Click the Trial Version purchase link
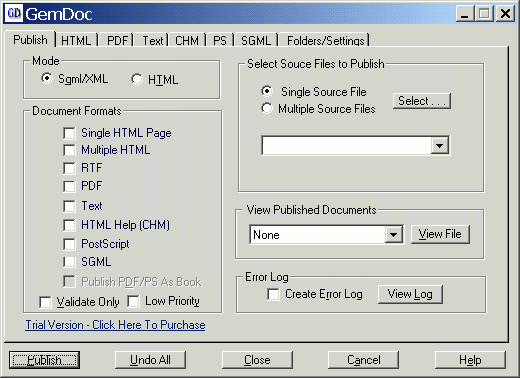Screen dimensions: 520x378 (115, 325)
